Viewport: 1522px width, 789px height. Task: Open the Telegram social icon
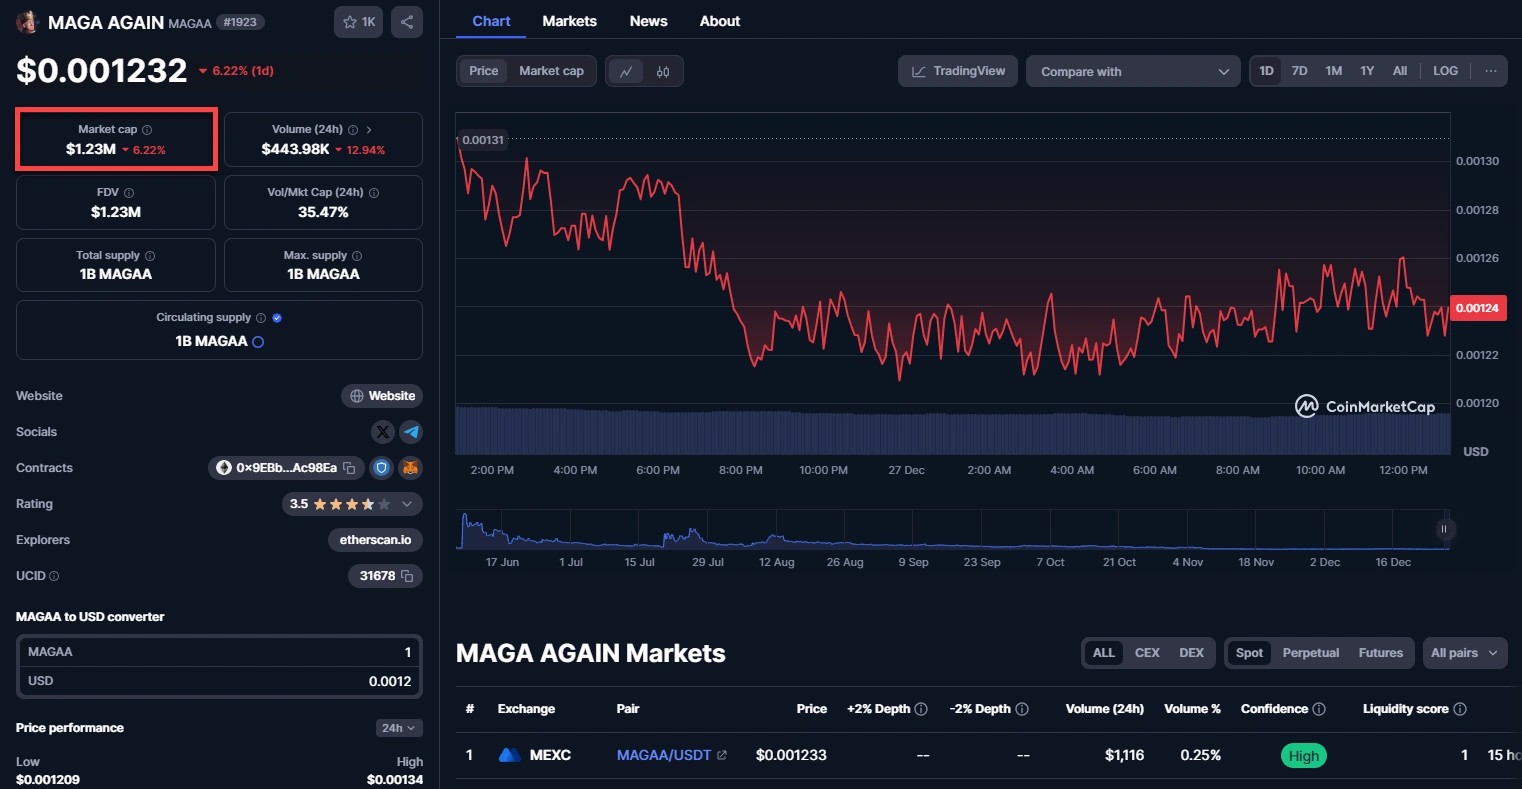click(411, 432)
